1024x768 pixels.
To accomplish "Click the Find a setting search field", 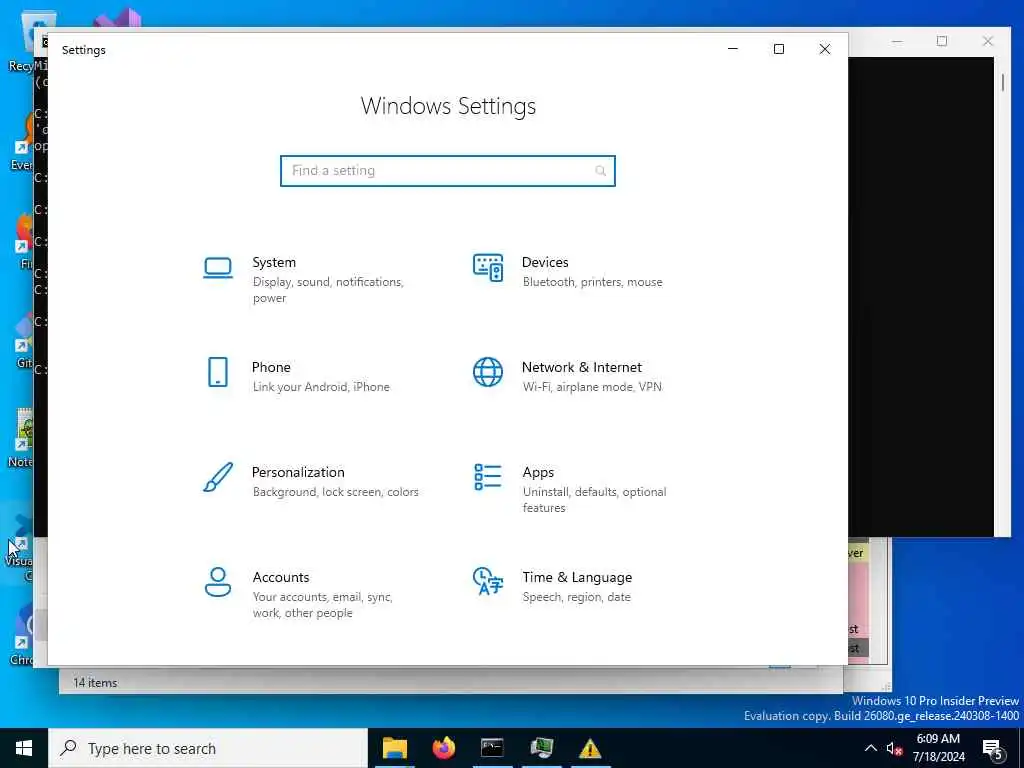I will tap(447, 171).
